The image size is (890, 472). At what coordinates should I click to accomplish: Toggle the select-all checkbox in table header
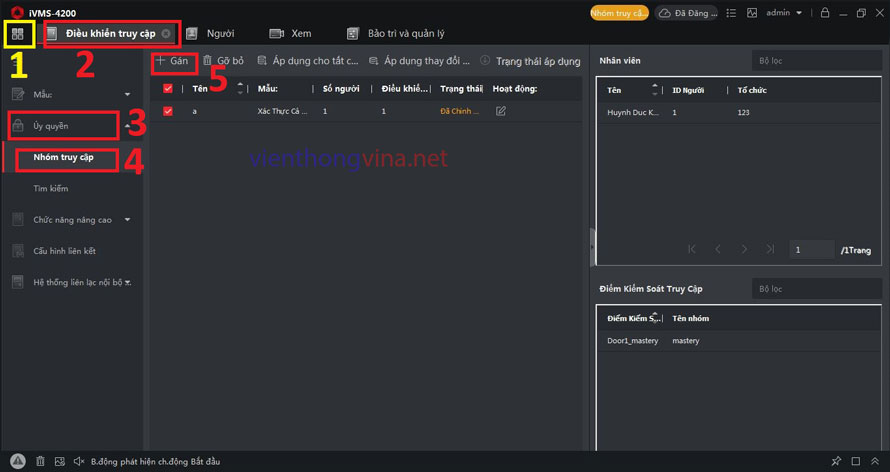click(x=168, y=89)
